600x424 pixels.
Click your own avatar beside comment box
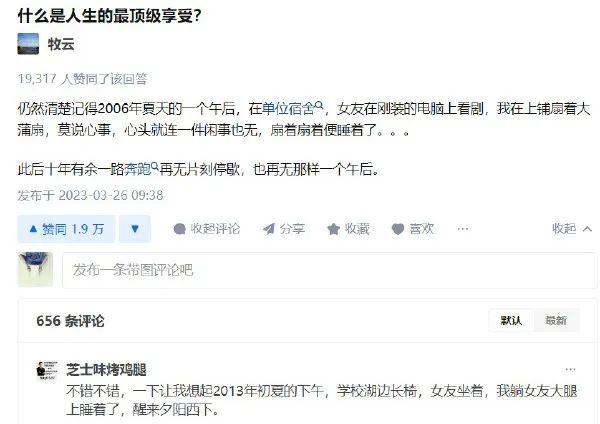click(35, 269)
